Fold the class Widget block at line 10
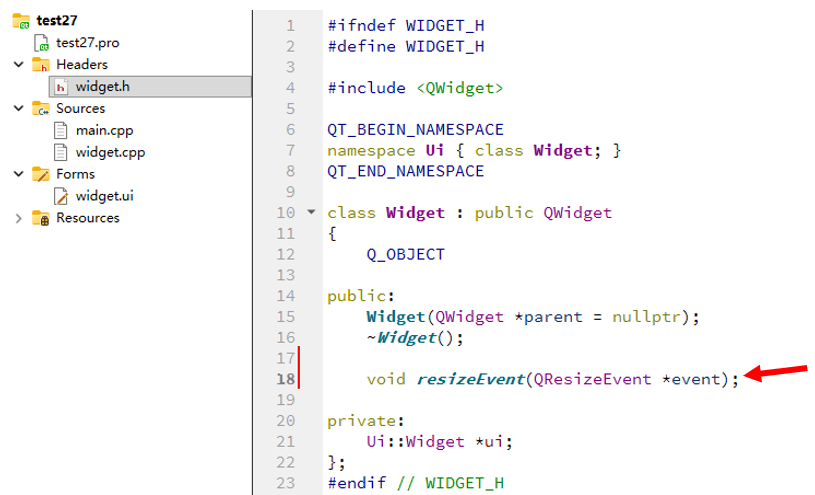The width and height of the screenshot is (815, 495). tap(311, 212)
